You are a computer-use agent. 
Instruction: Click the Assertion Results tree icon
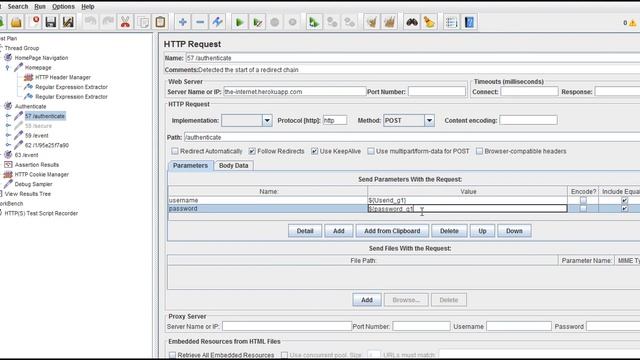click(x=8, y=164)
